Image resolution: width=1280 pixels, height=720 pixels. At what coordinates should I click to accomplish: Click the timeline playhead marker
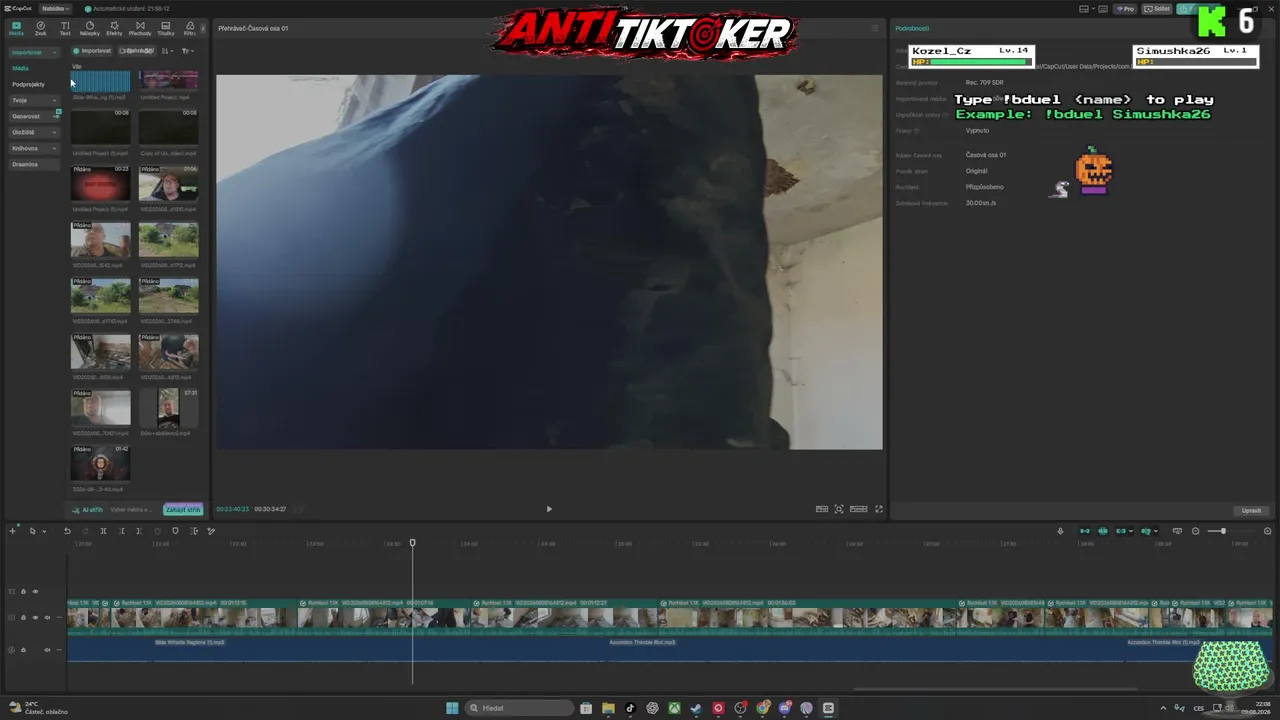tap(412, 543)
